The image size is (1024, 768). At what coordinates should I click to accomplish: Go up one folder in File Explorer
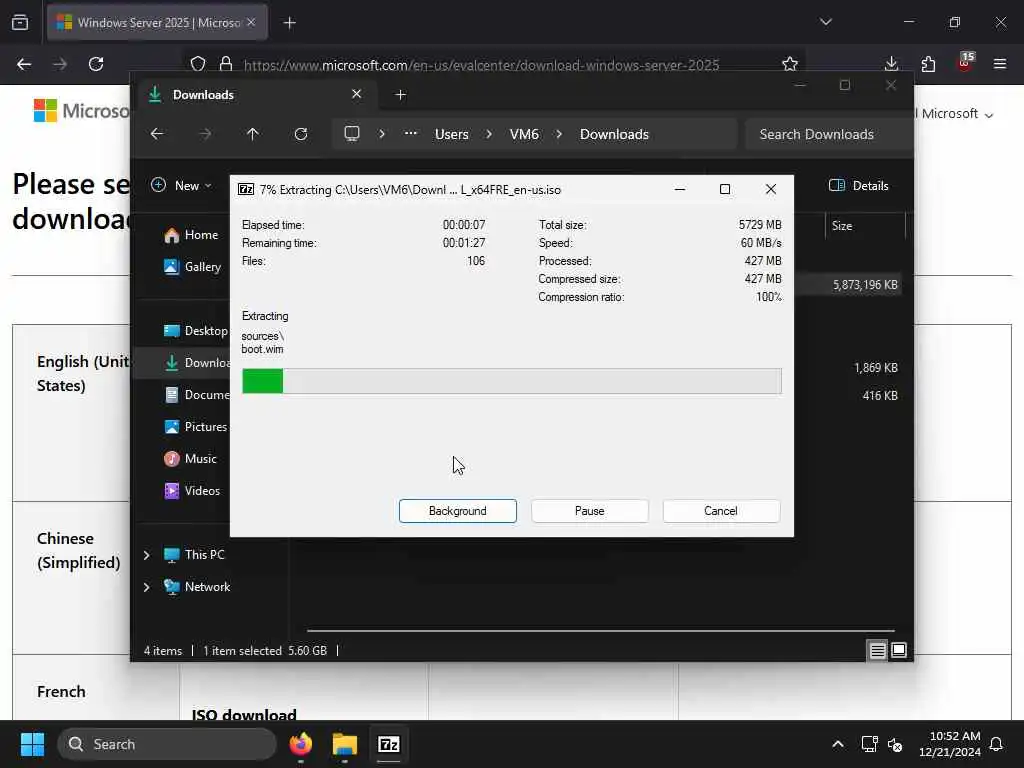click(x=253, y=134)
